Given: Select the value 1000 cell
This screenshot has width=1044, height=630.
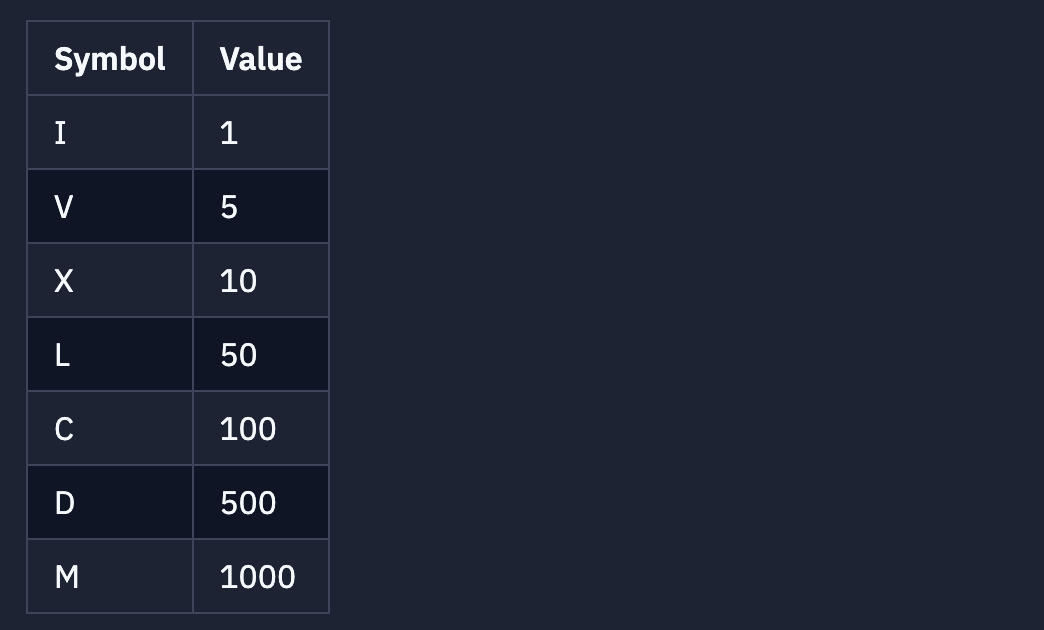Looking at the screenshot, I should [x=261, y=576].
